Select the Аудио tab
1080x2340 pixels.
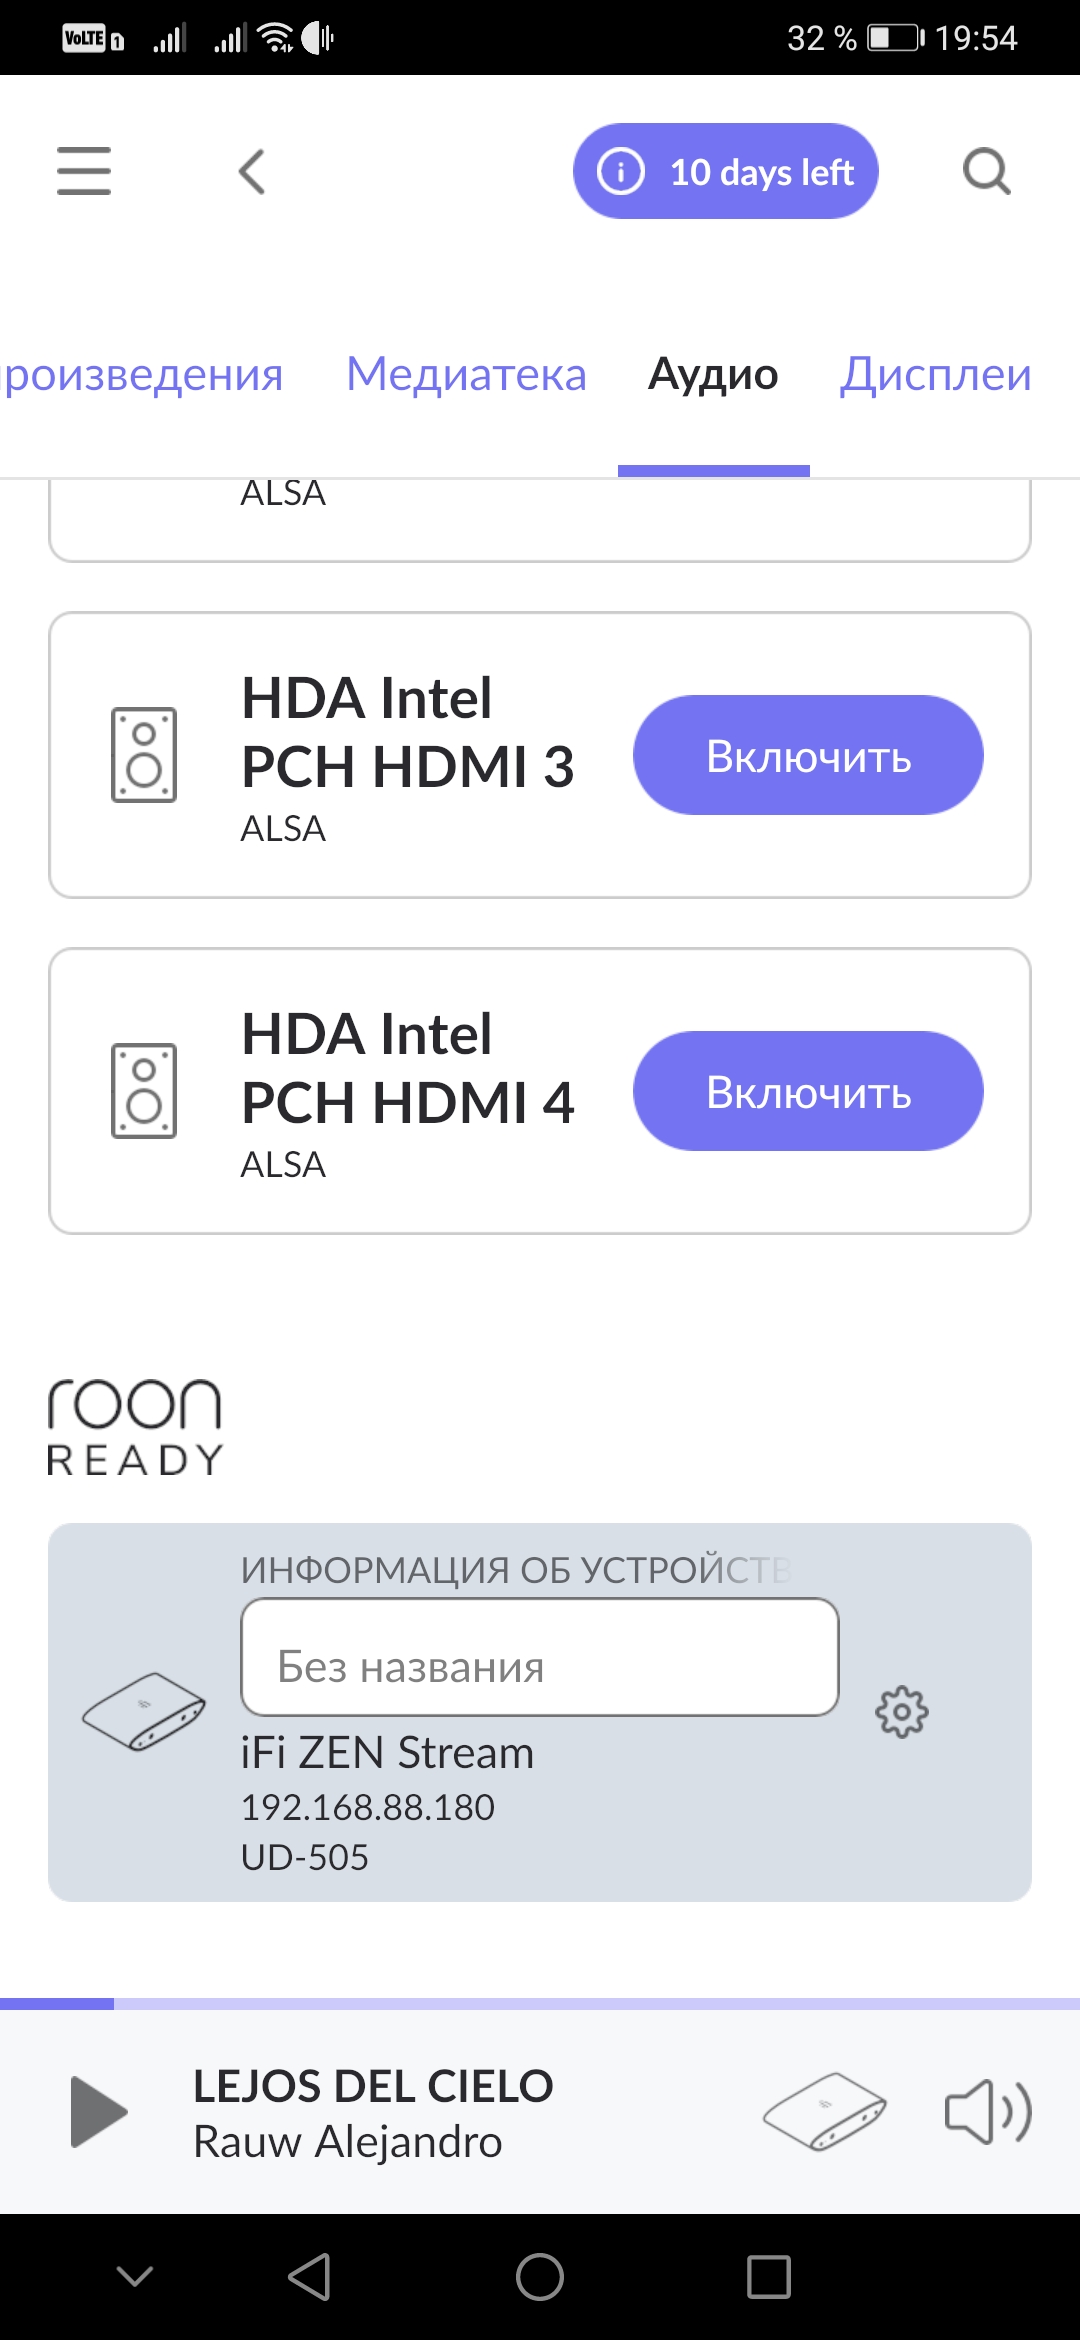(713, 375)
